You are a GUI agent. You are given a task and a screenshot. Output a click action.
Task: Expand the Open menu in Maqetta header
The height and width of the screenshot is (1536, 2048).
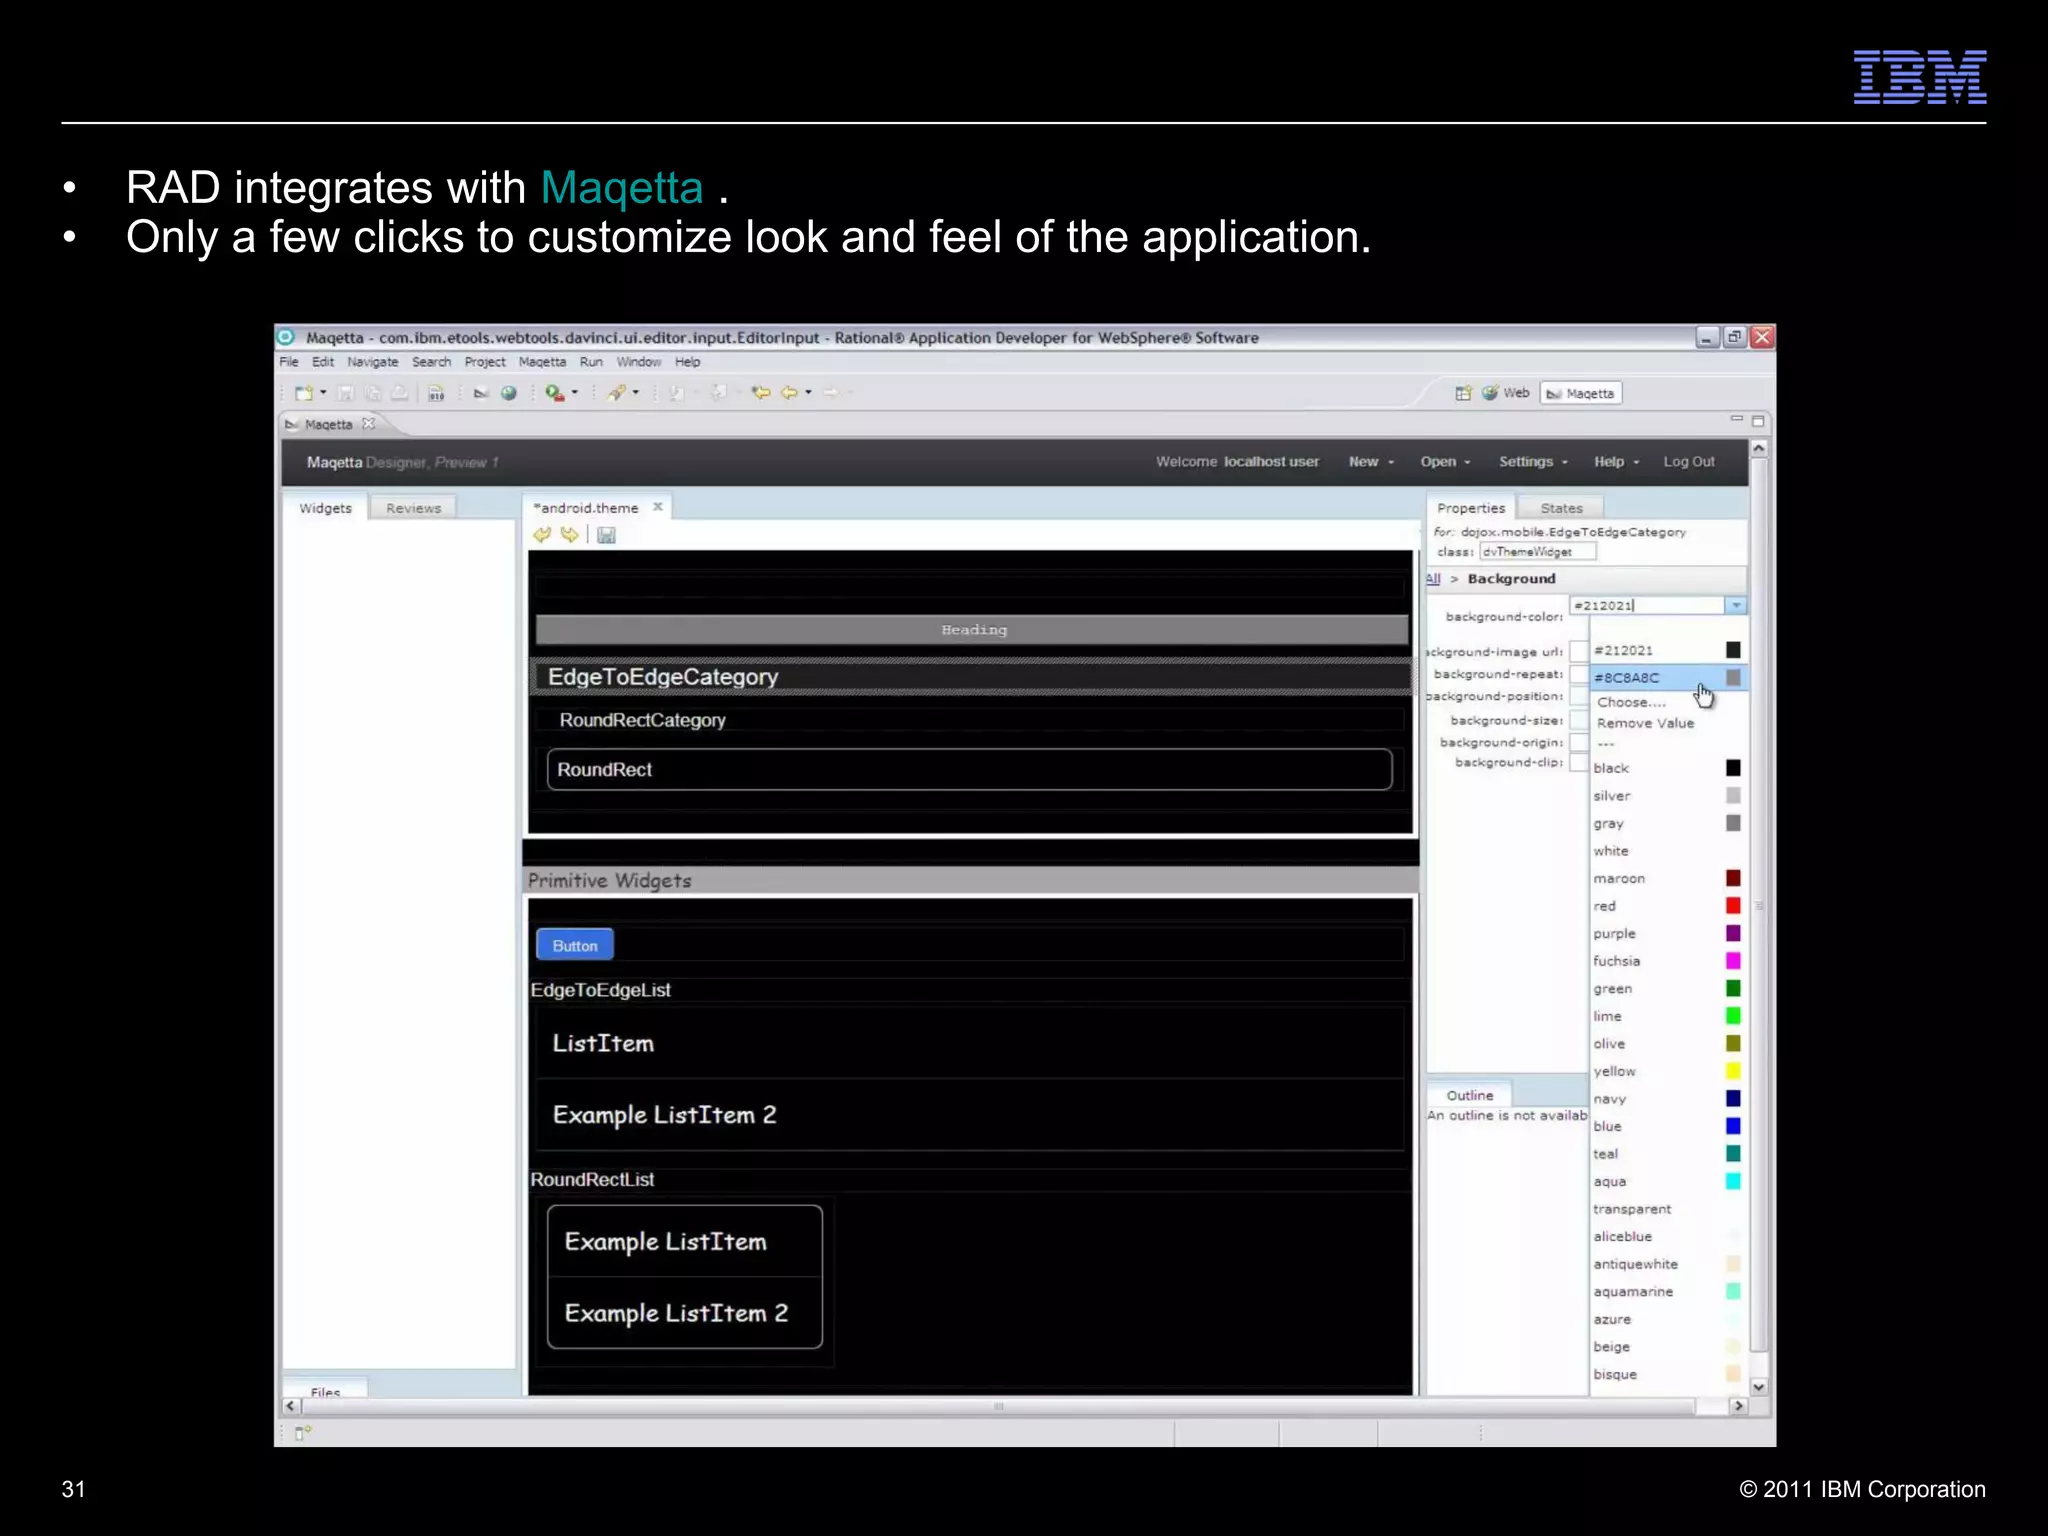pos(1445,462)
